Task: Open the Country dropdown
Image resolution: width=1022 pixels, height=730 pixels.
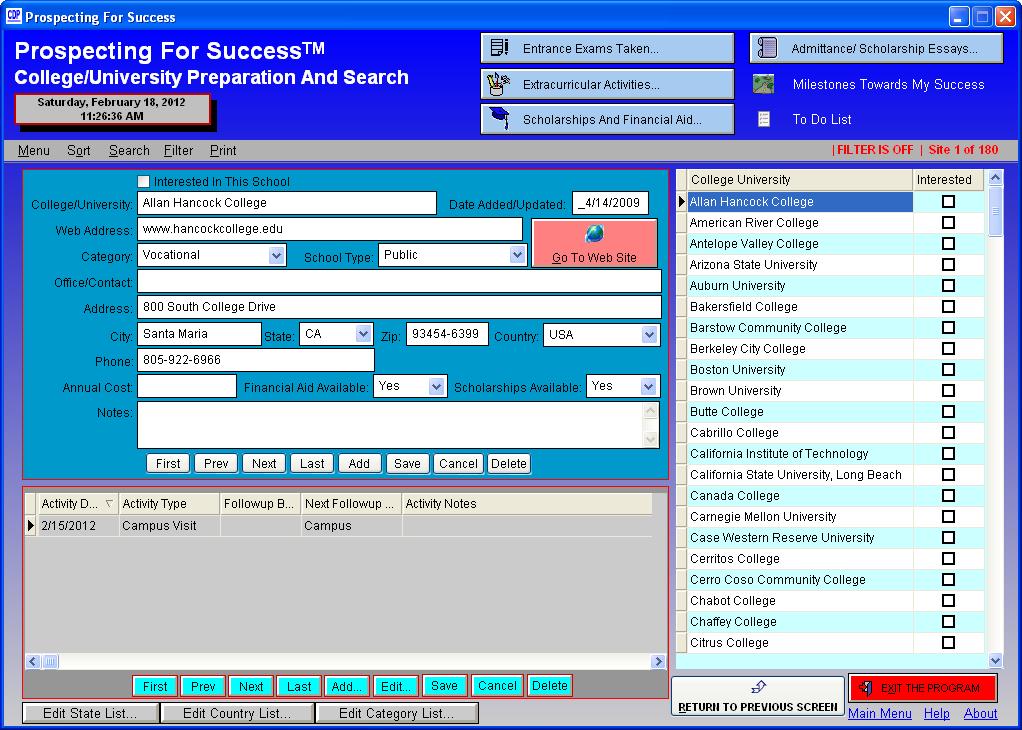Action: pos(649,335)
